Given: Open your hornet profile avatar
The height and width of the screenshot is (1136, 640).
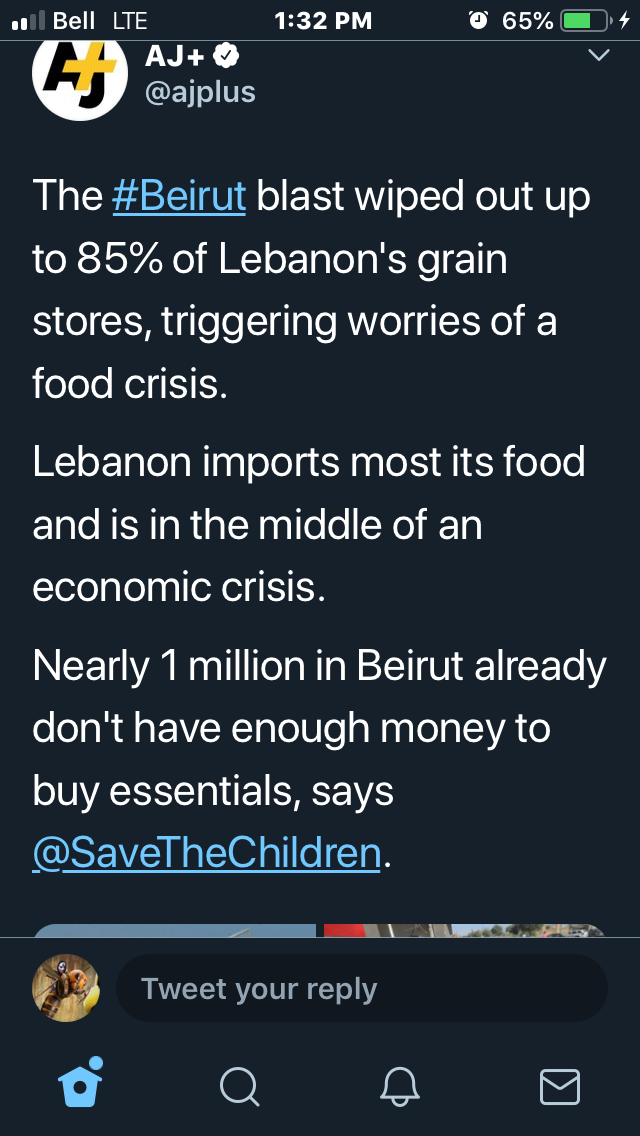Looking at the screenshot, I should pyautogui.click(x=66, y=988).
